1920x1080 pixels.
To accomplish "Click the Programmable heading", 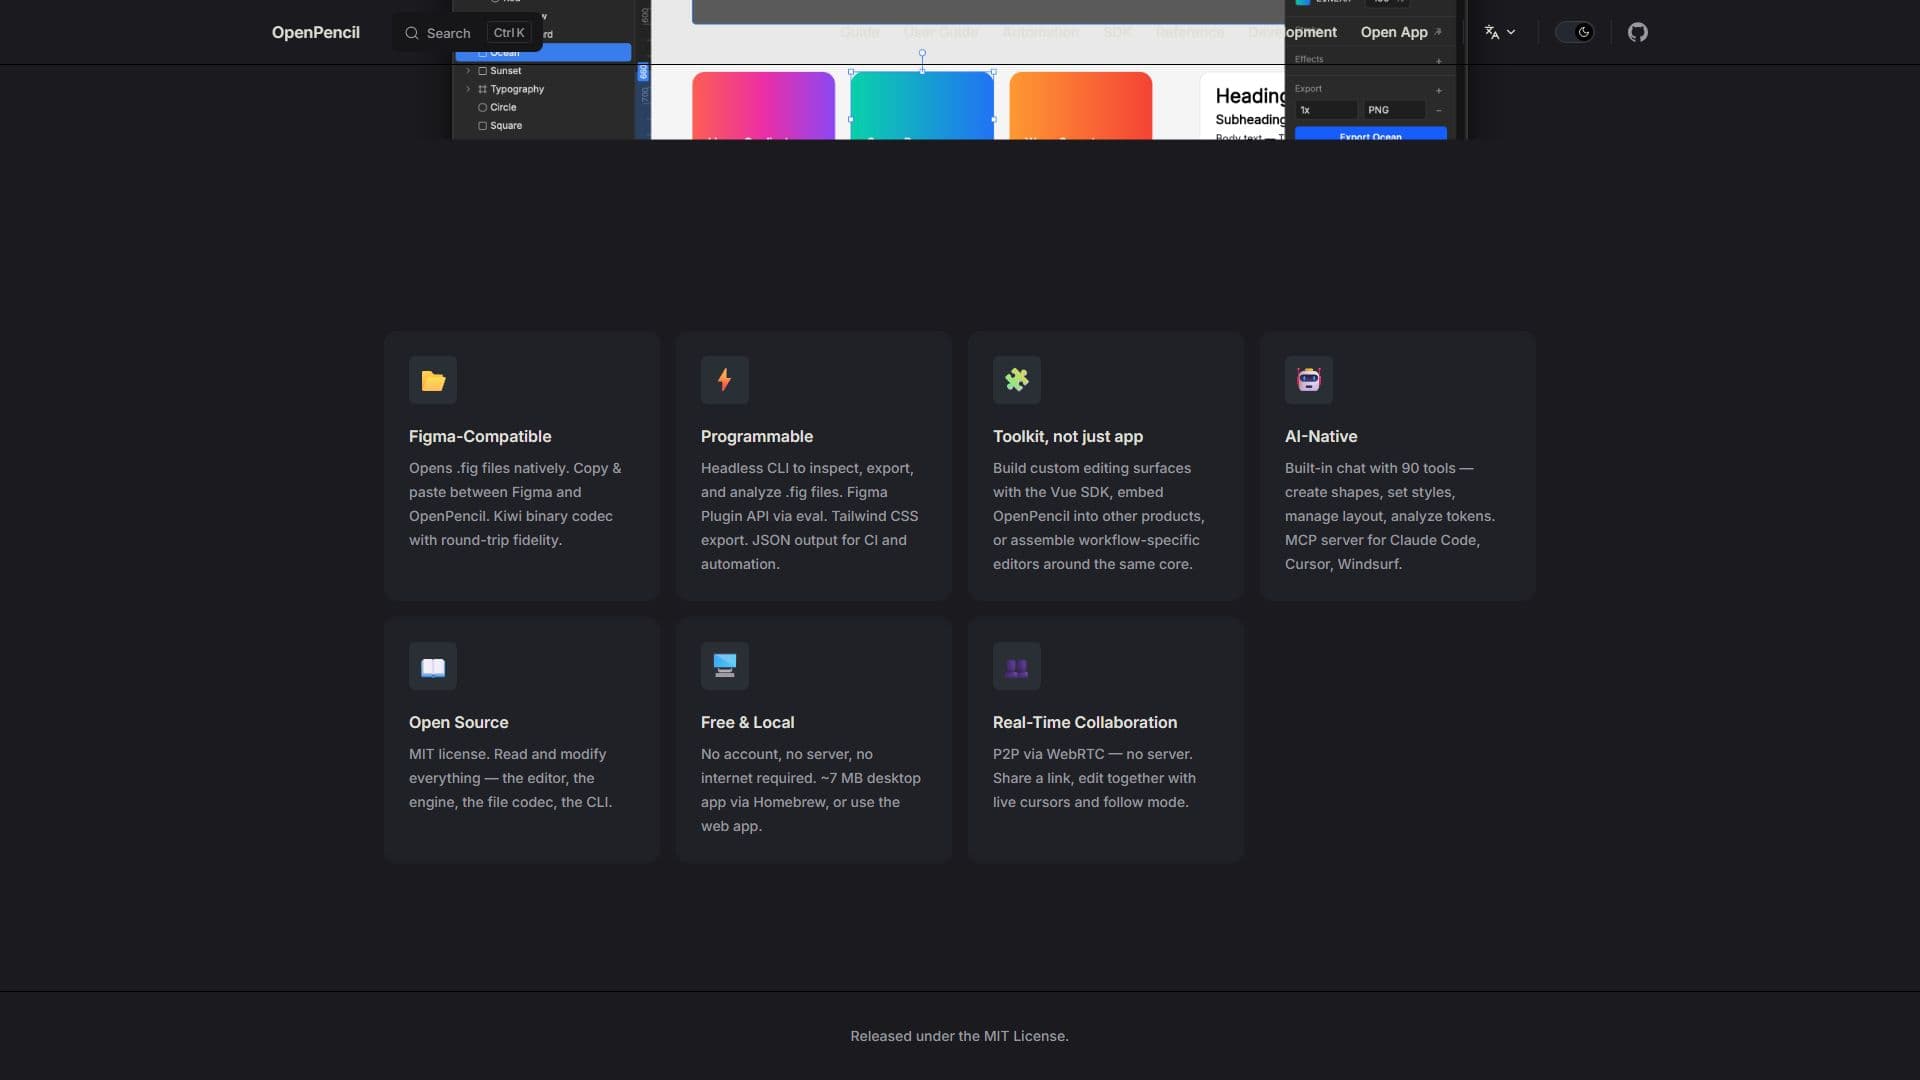I will click(x=756, y=437).
